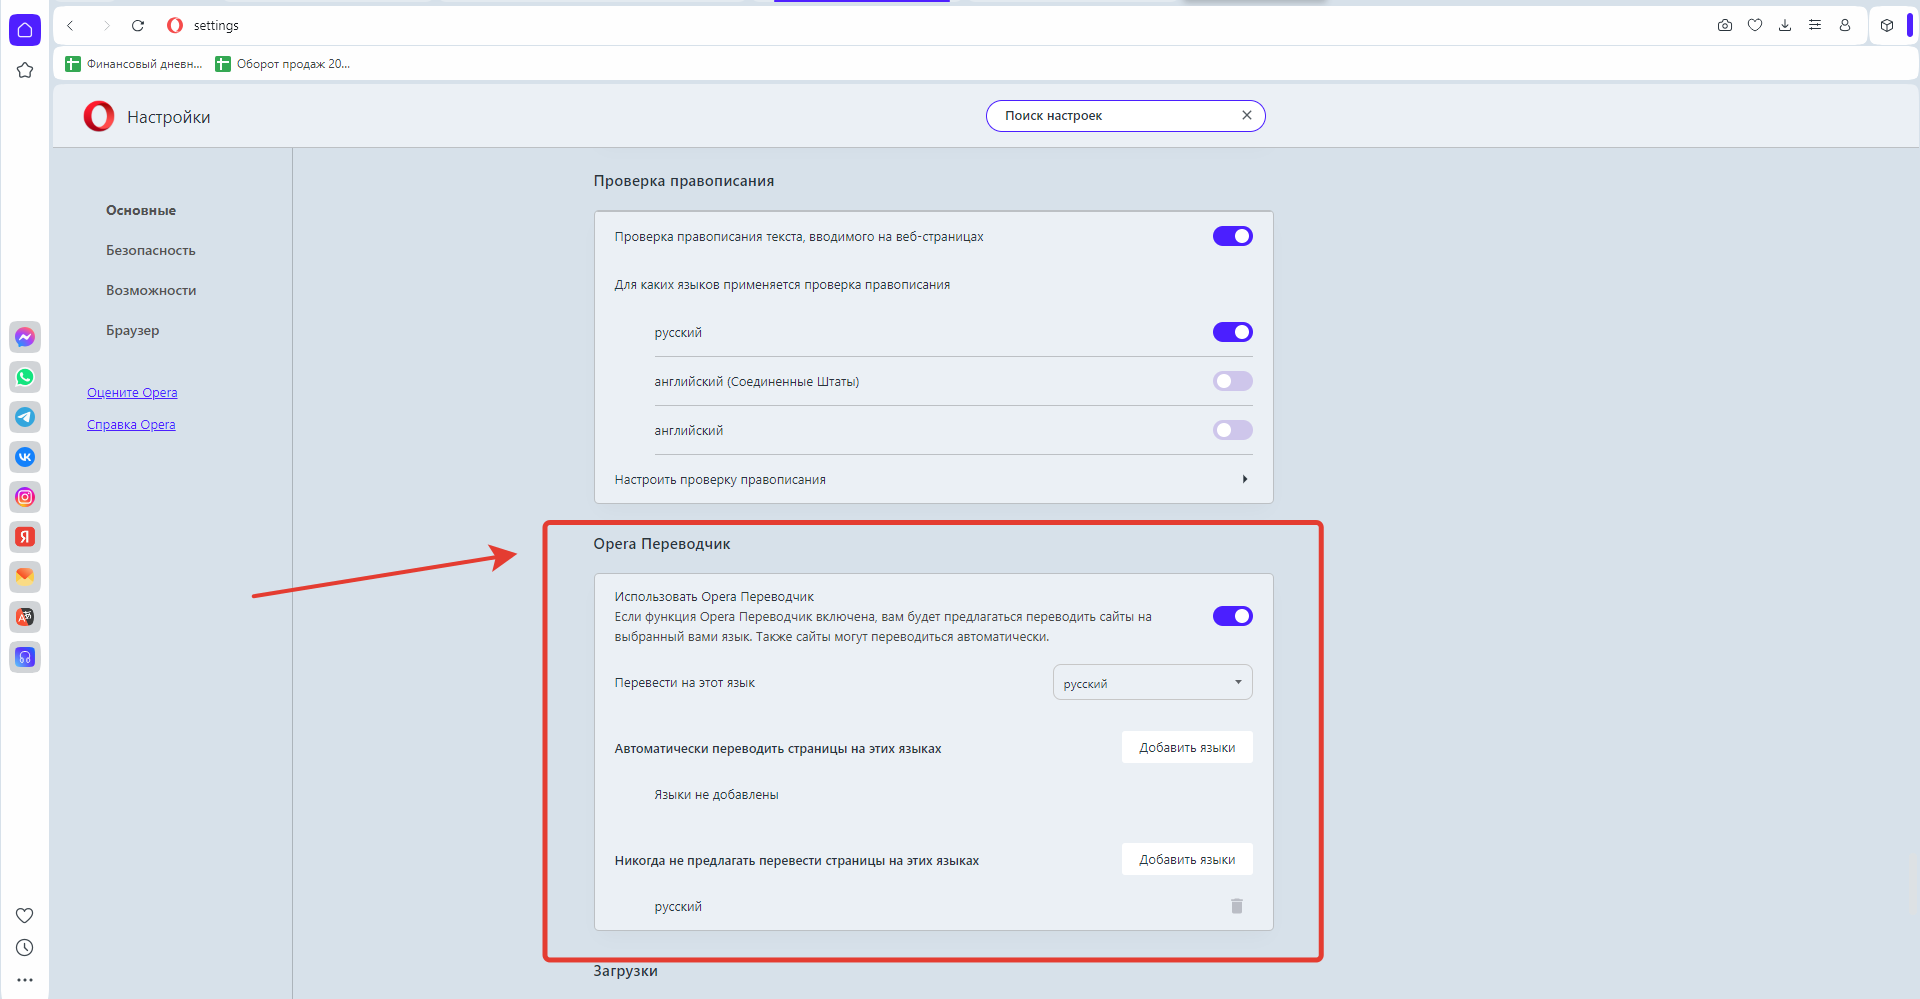Add languages to never-translate list
This screenshot has width=1920, height=999.
pyautogui.click(x=1187, y=860)
